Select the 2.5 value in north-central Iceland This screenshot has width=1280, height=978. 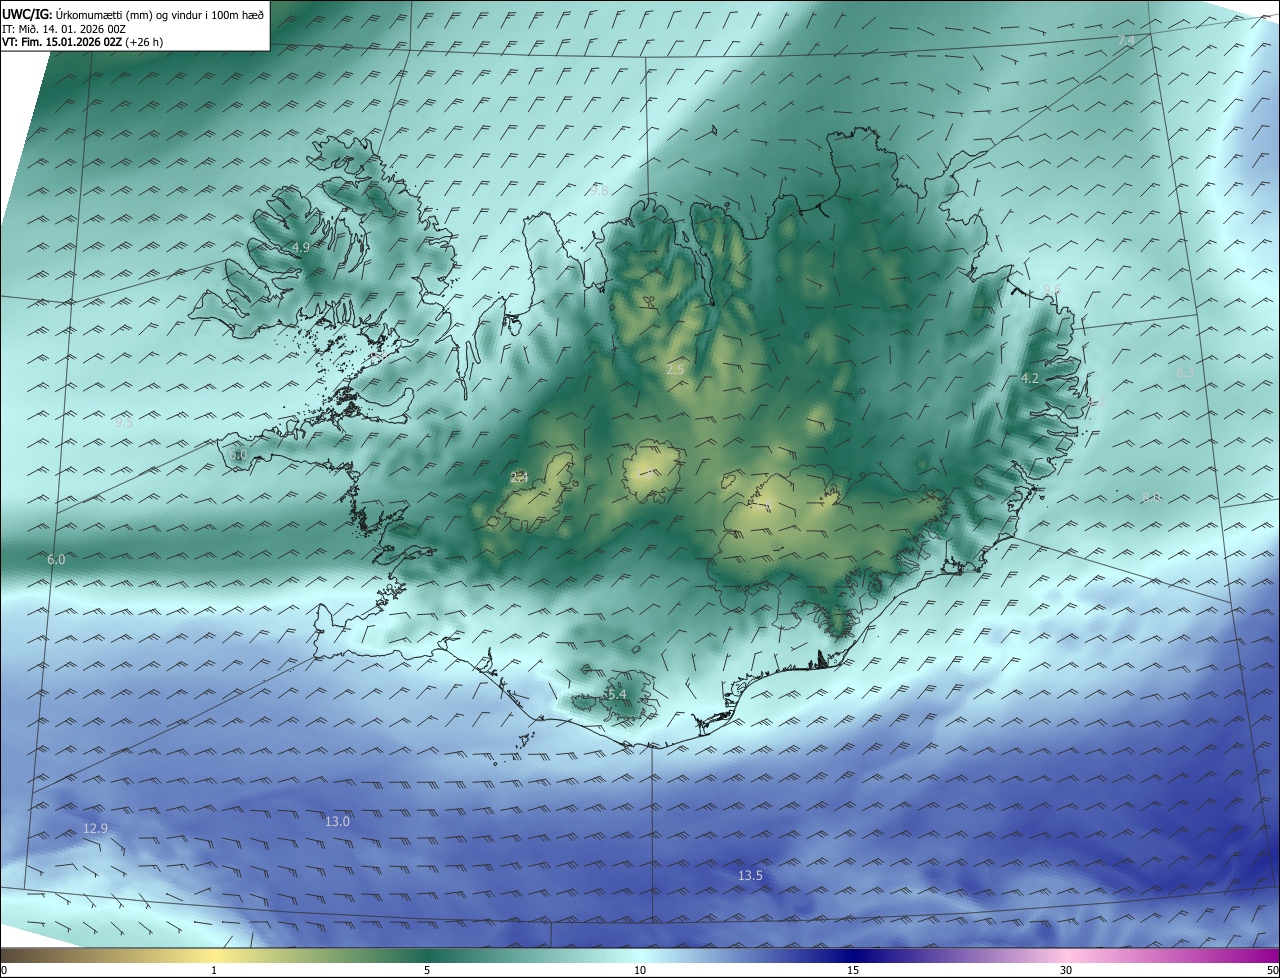[x=675, y=369]
